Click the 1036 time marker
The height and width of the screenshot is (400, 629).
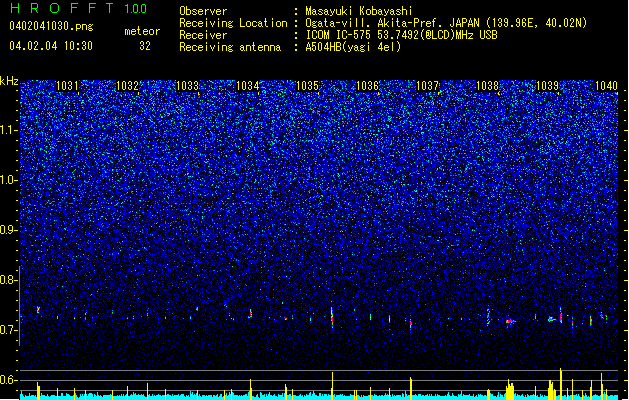pos(367,85)
